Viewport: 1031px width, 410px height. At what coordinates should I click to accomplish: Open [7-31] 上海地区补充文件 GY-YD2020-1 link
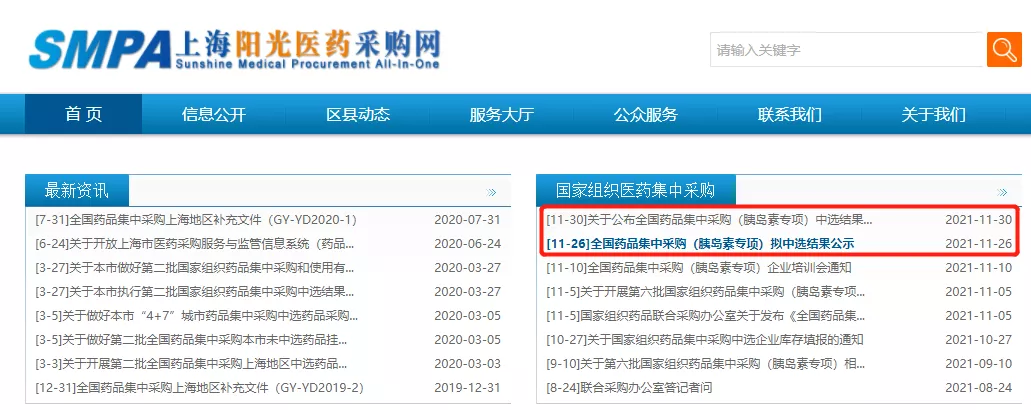196,219
